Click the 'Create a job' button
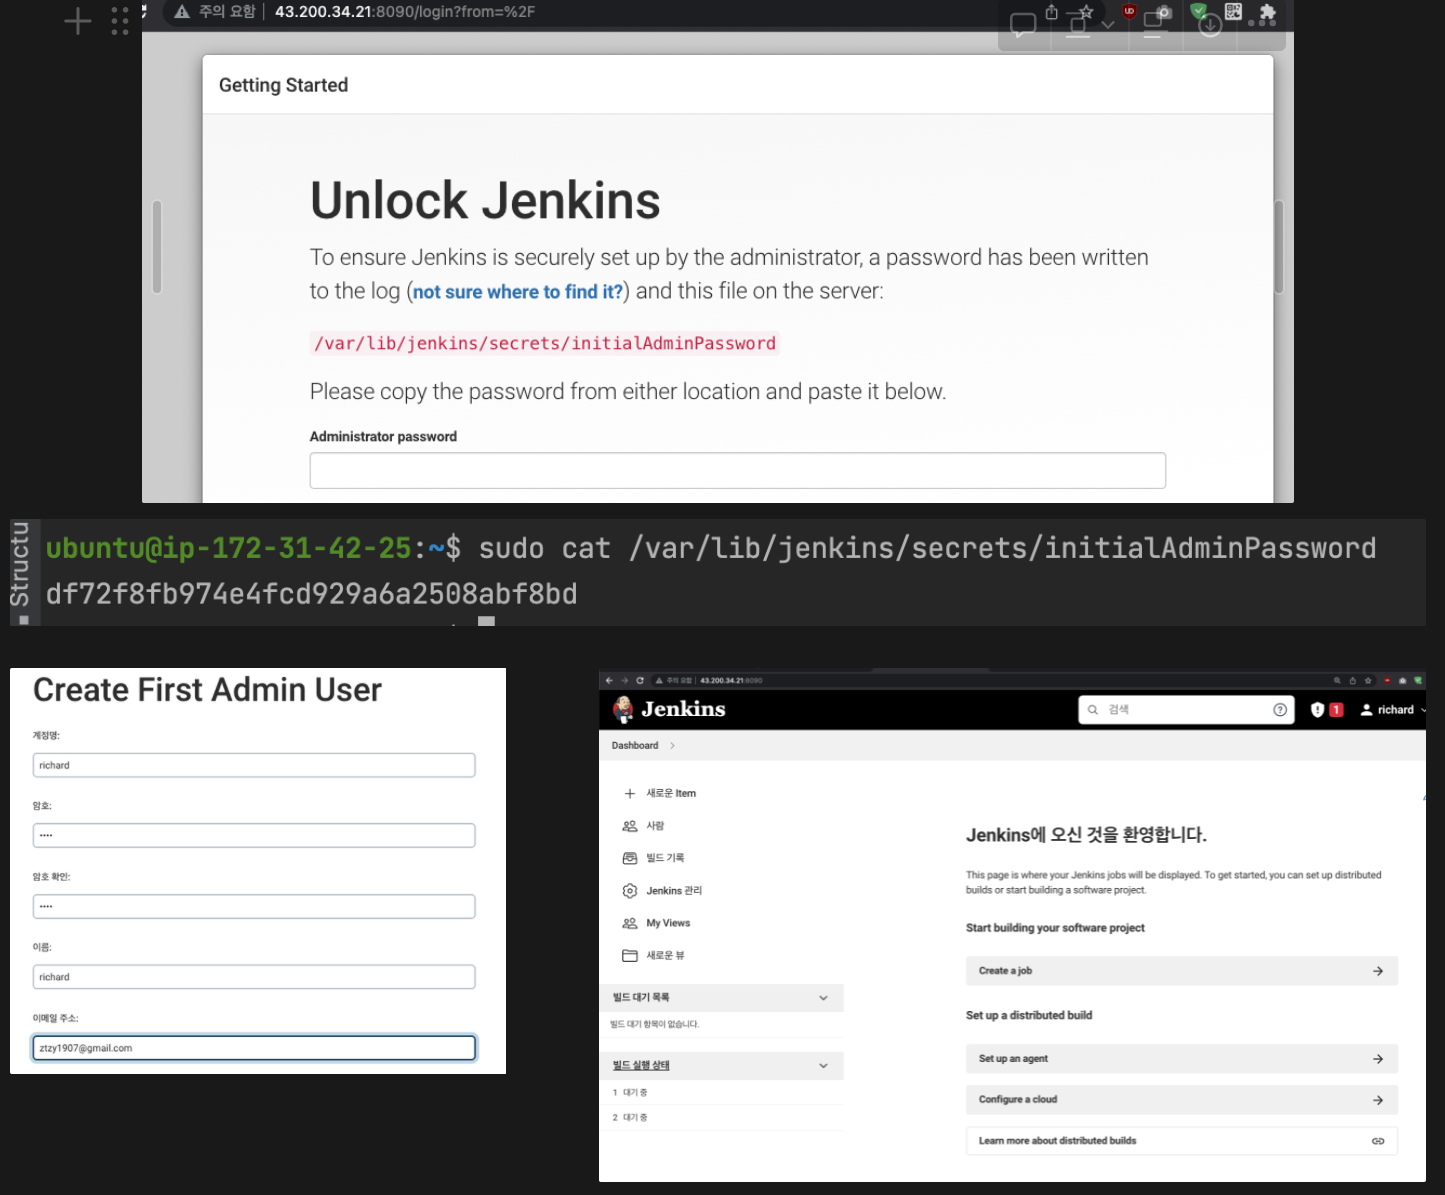The width and height of the screenshot is (1445, 1195). click(x=1182, y=971)
